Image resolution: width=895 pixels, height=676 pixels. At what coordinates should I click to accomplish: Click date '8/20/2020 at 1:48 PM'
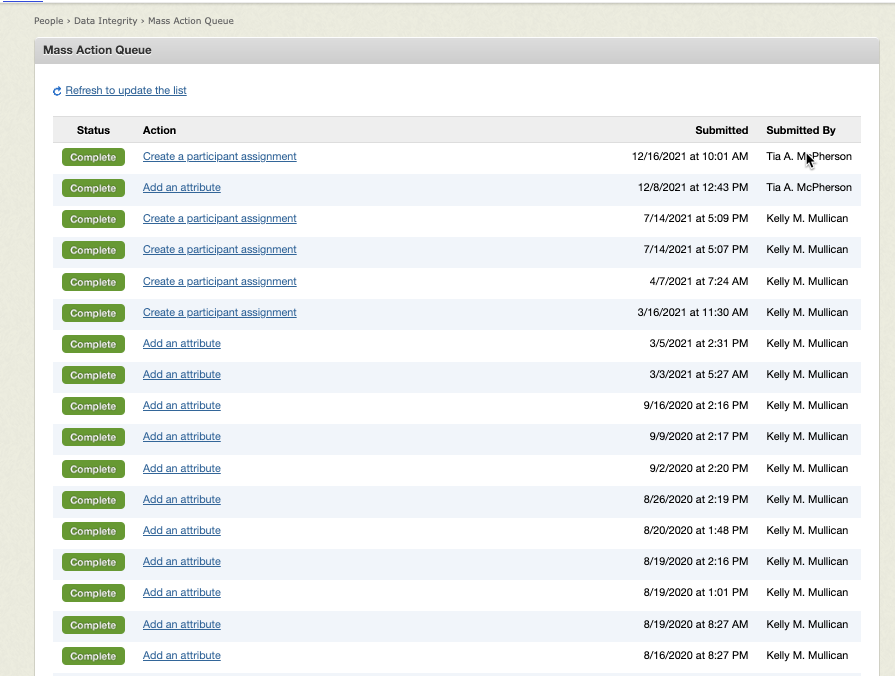click(x=696, y=530)
